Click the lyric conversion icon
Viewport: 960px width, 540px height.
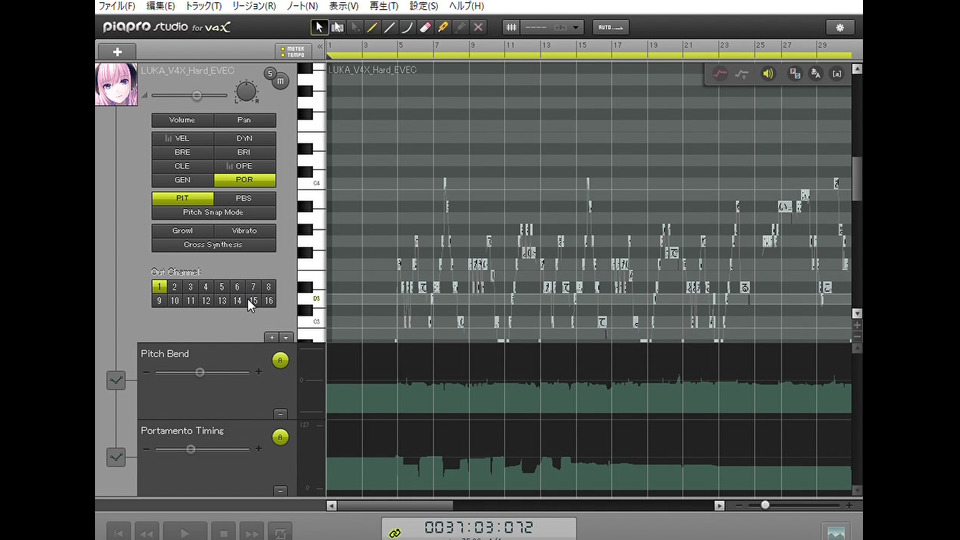point(816,74)
